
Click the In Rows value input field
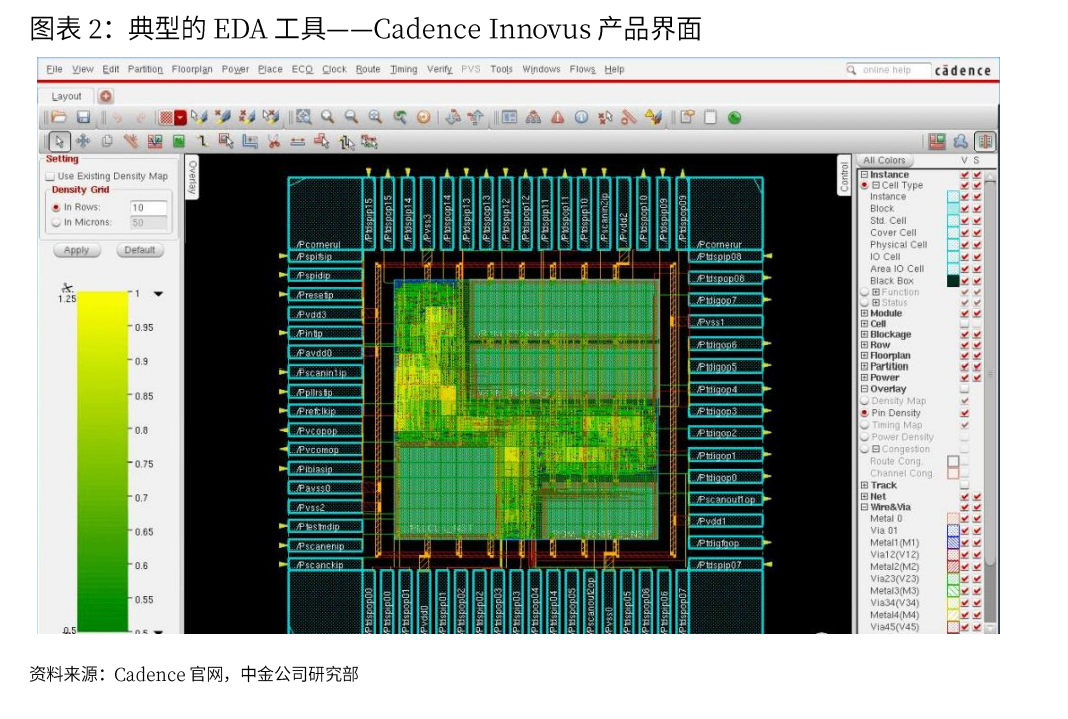click(x=148, y=207)
